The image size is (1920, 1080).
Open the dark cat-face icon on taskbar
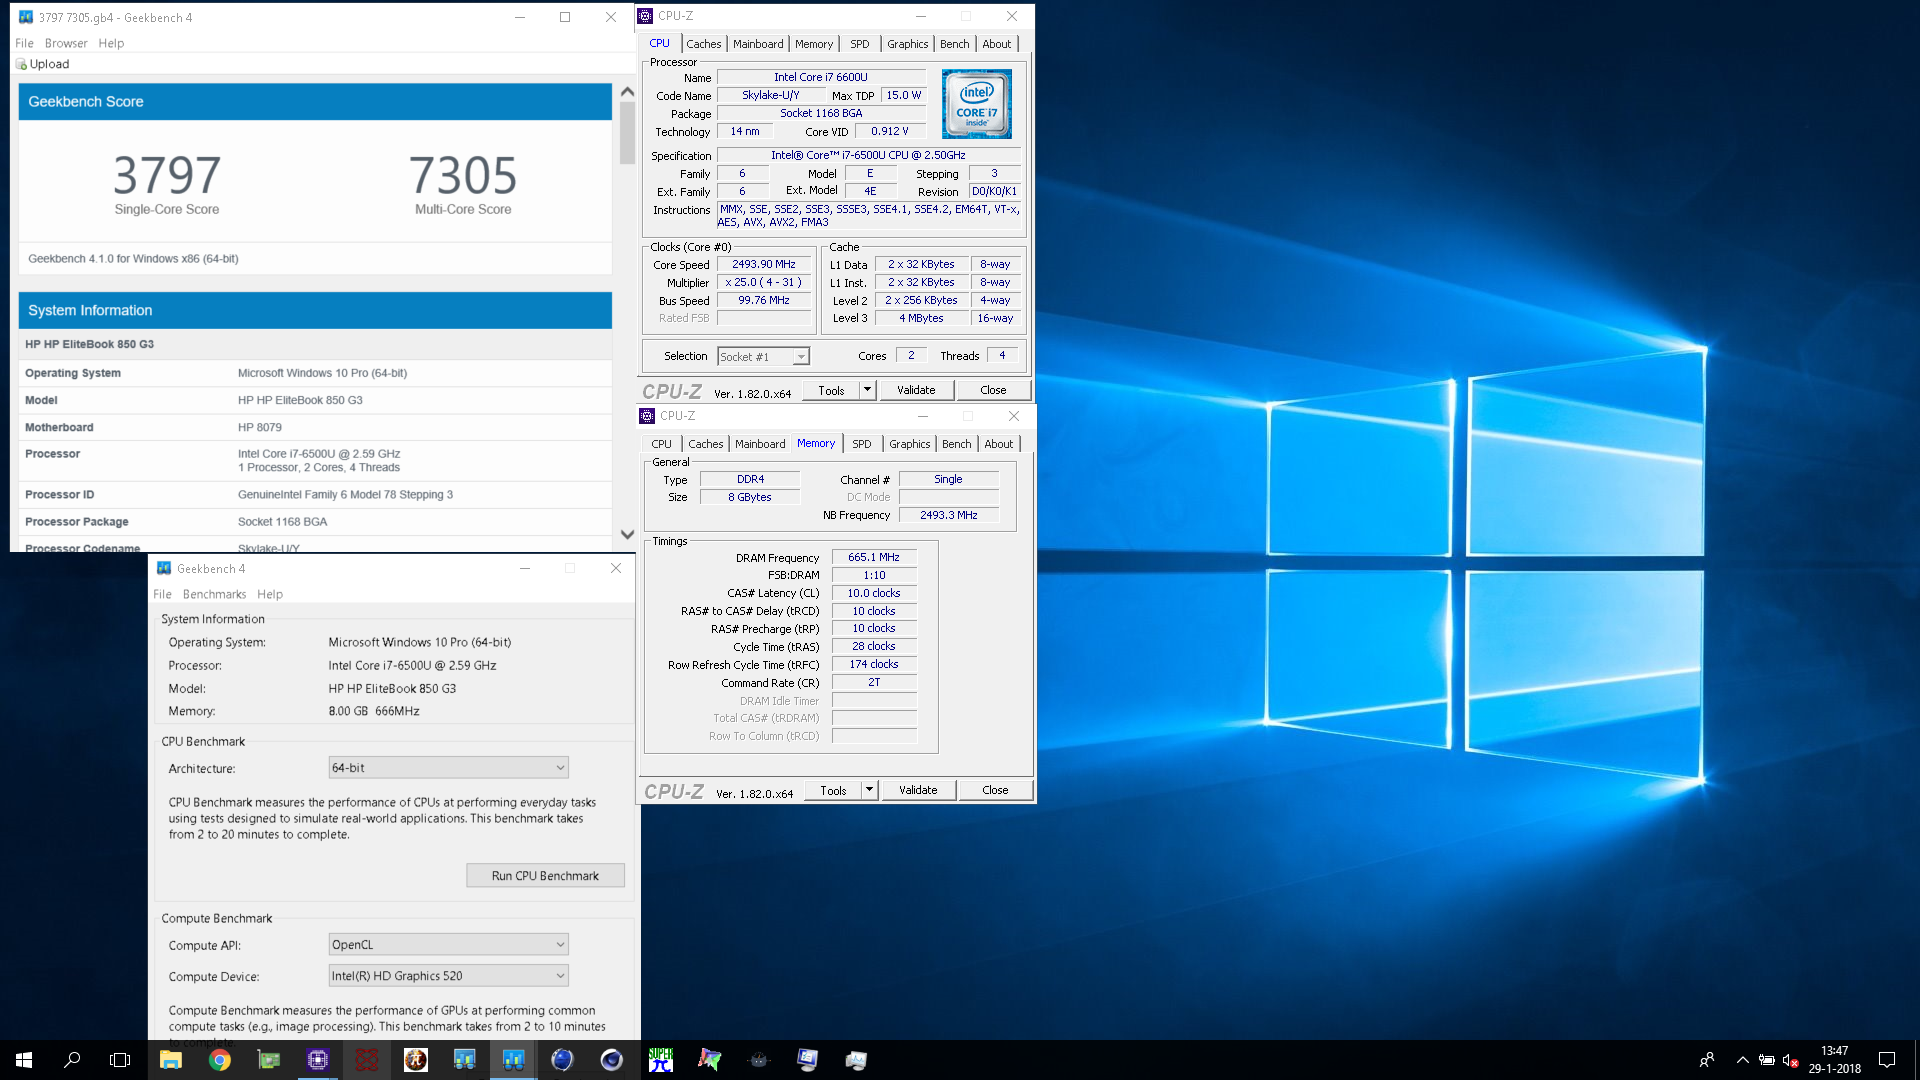coord(759,1060)
